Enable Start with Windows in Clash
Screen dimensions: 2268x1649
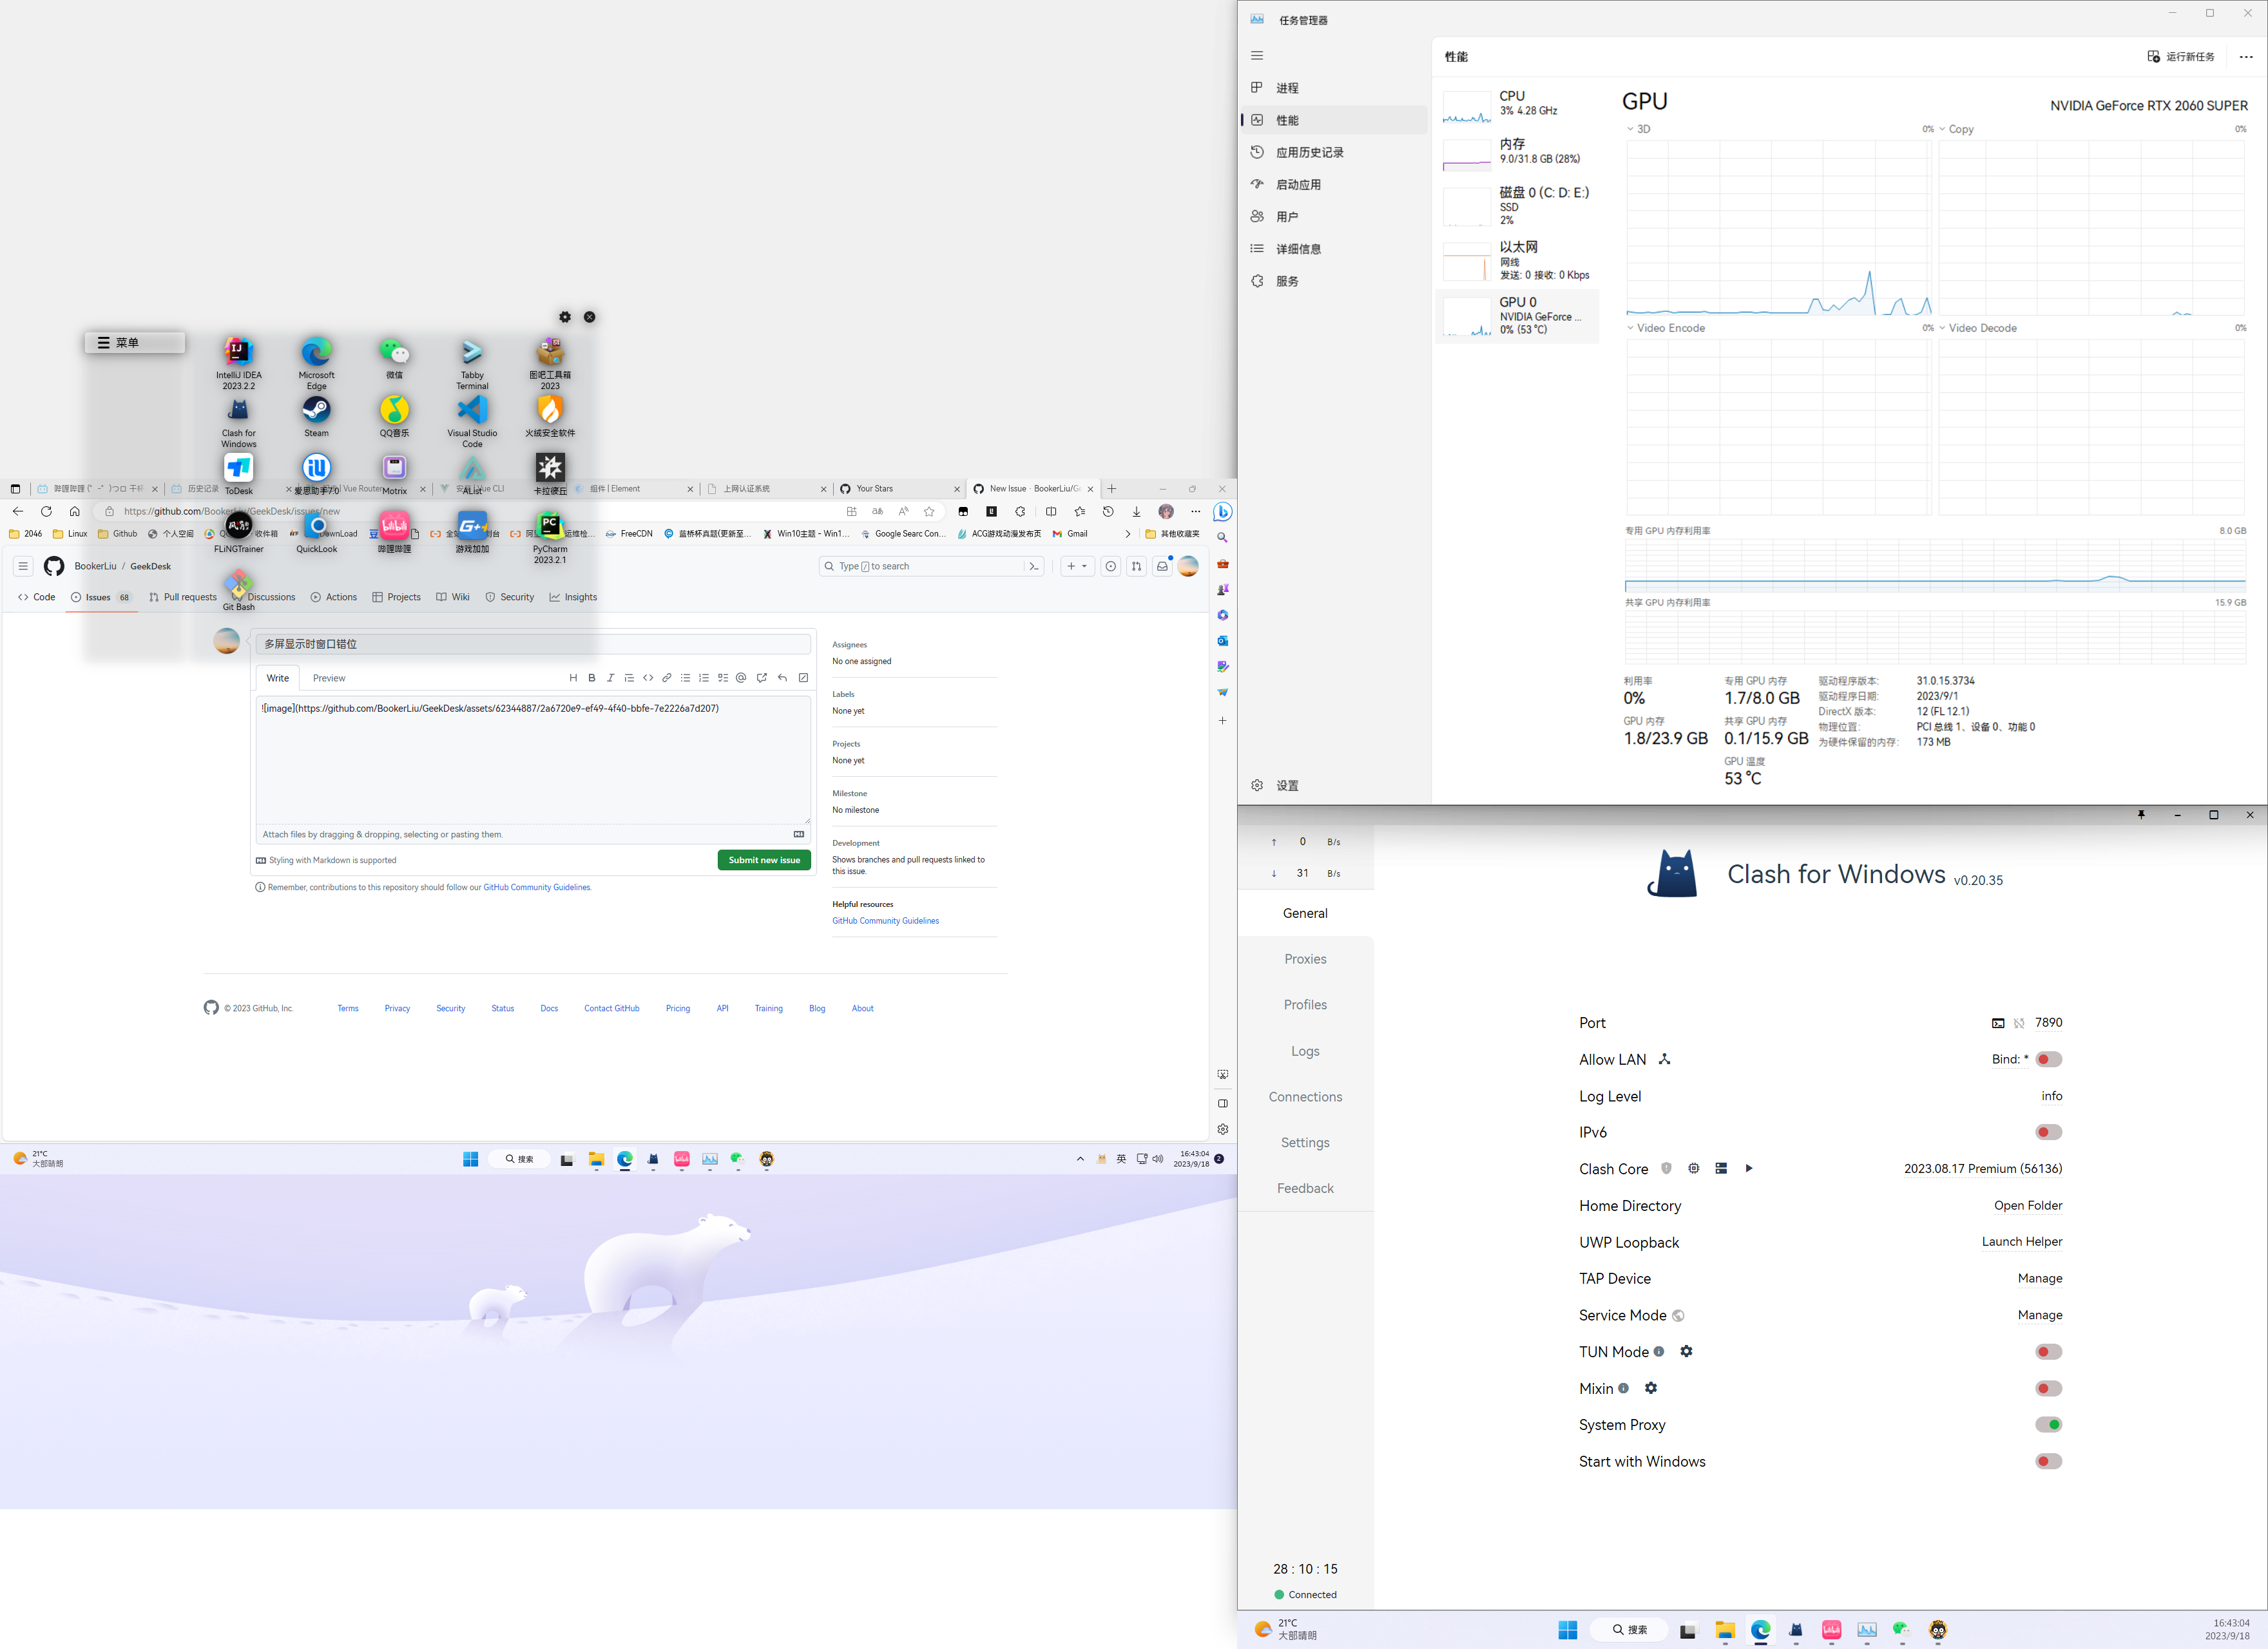pyautogui.click(x=2048, y=1461)
